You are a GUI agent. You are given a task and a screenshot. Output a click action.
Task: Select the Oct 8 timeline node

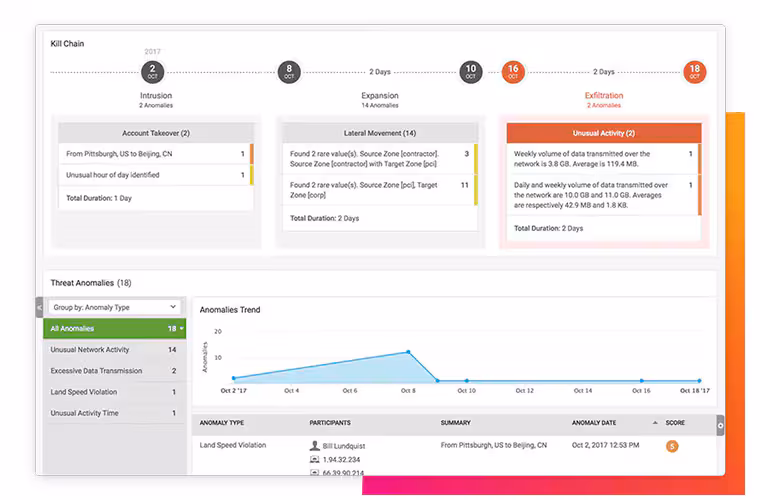[x=289, y=71]
